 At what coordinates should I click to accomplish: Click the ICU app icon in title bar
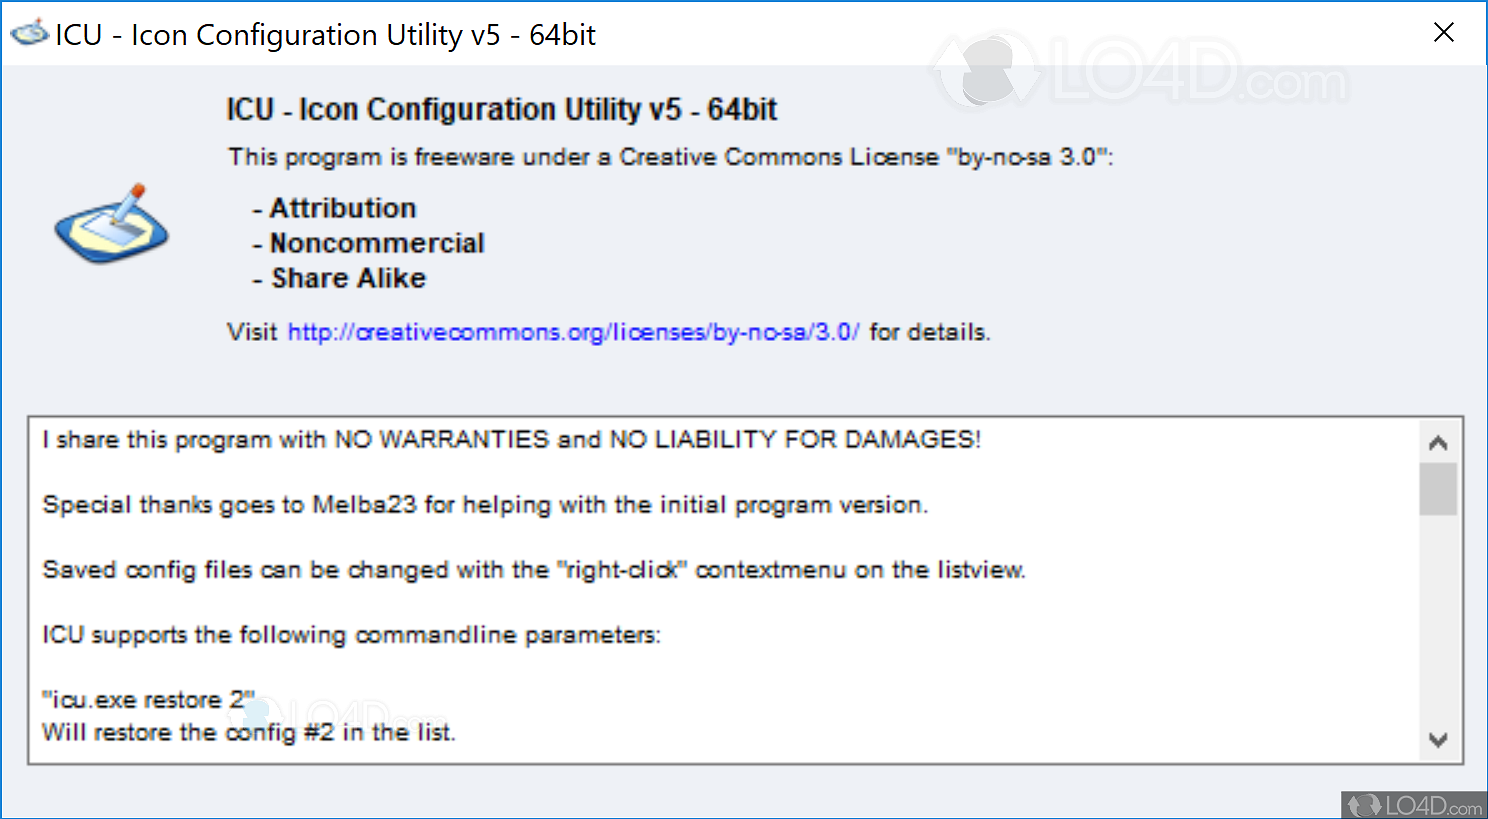[29, 34]
